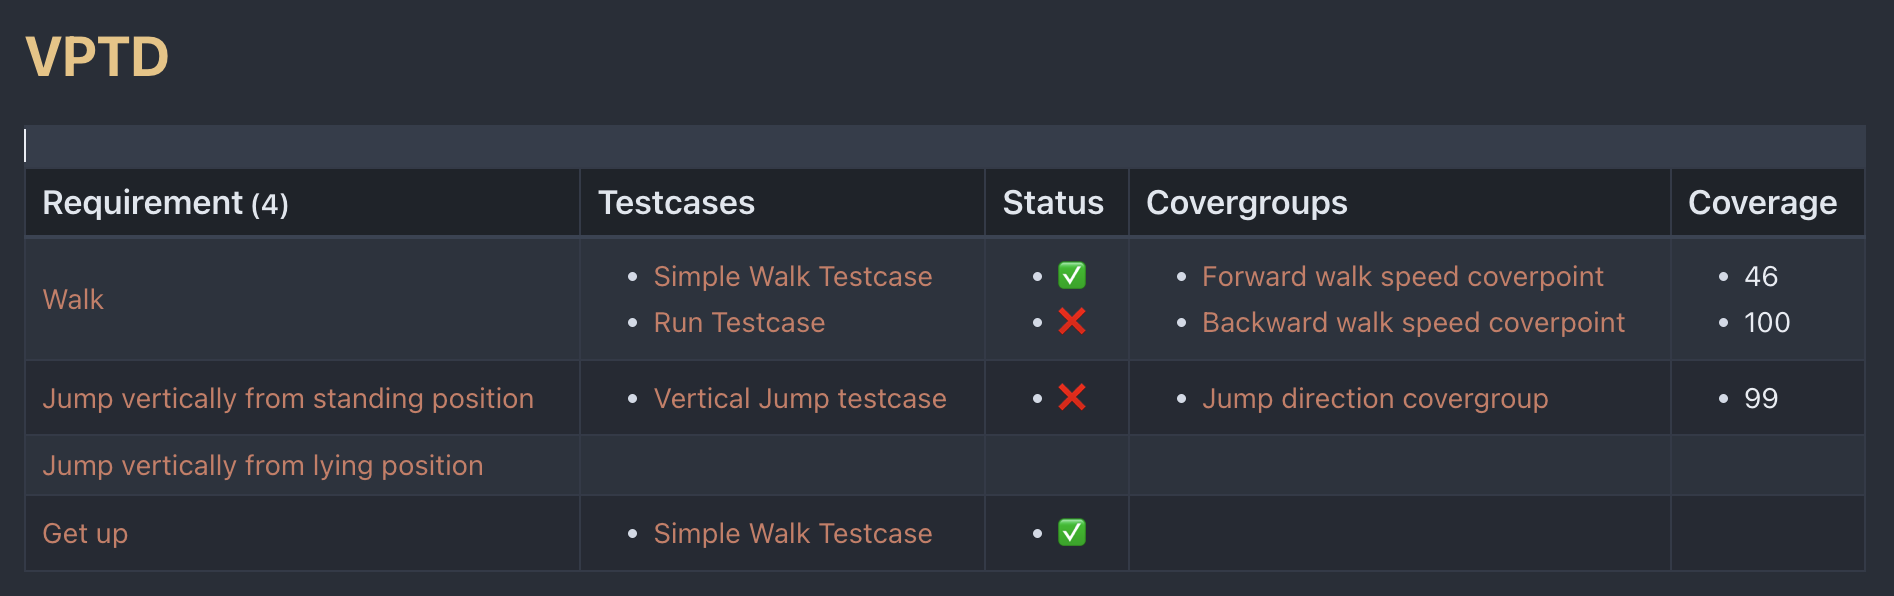Screen dimensions: 1894x596
Task: Click the Testcases column header
Action: [676, 203]
